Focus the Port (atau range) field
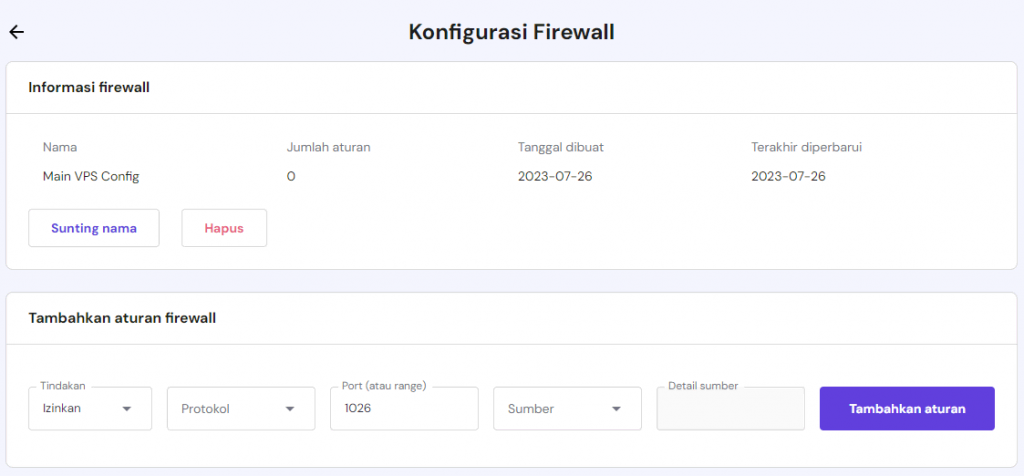Screen dimensions: 1024x476 [x=403, y=408]
